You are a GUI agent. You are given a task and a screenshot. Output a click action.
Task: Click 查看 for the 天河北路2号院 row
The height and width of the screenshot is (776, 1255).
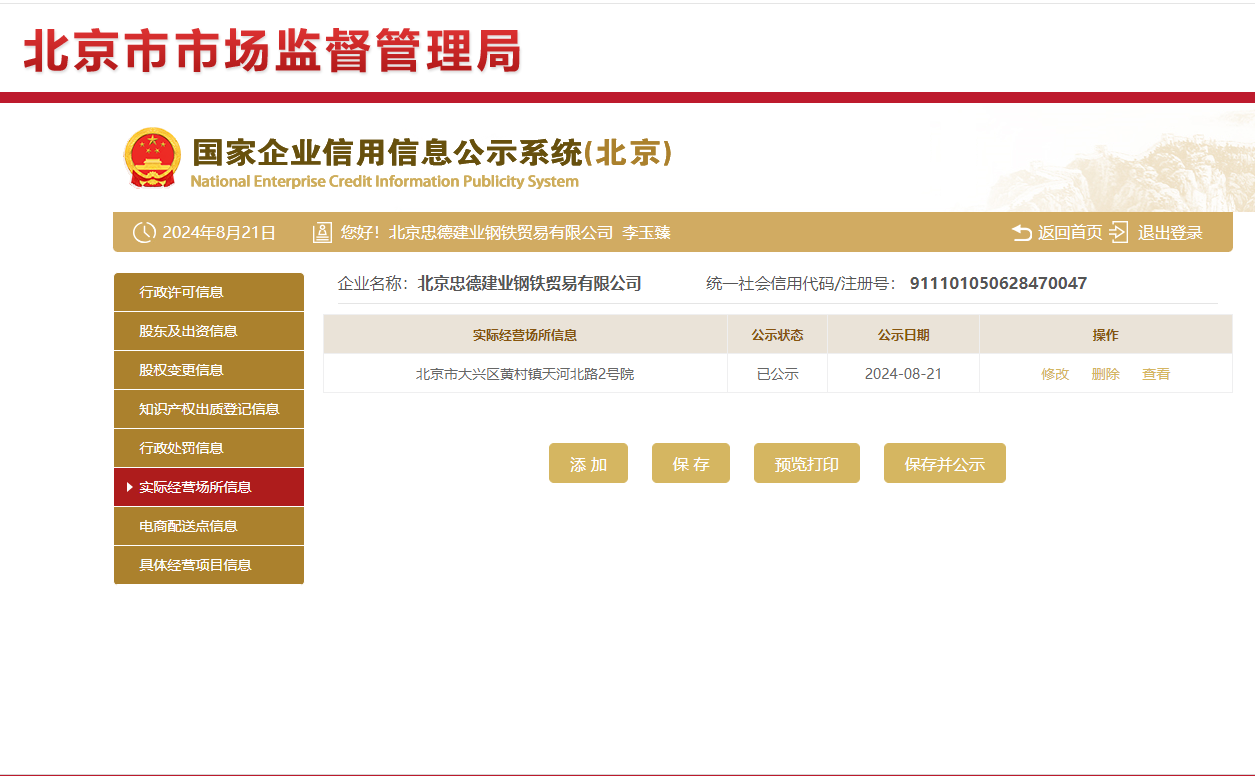point(1156,374)
